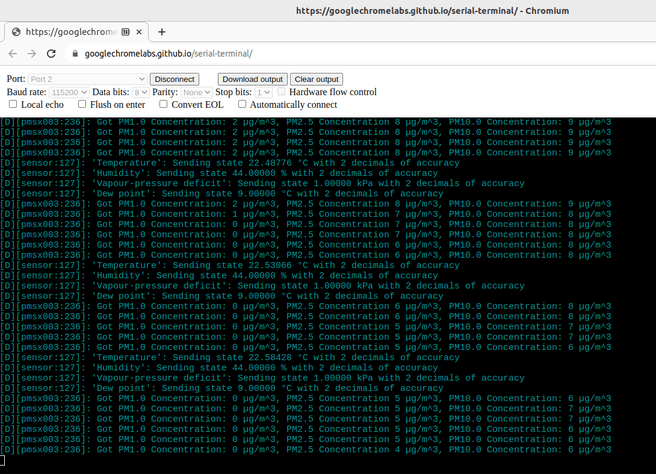Click the Chromium window title text
The height and width of the screenshot is (474, 656).
point(433,11)
